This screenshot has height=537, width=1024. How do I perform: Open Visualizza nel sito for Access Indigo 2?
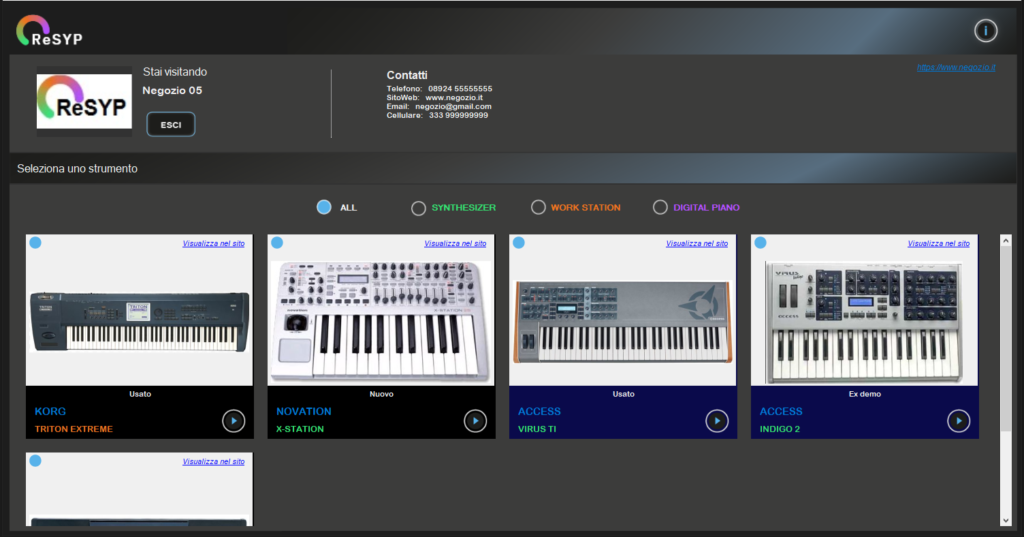click(938, 243)
